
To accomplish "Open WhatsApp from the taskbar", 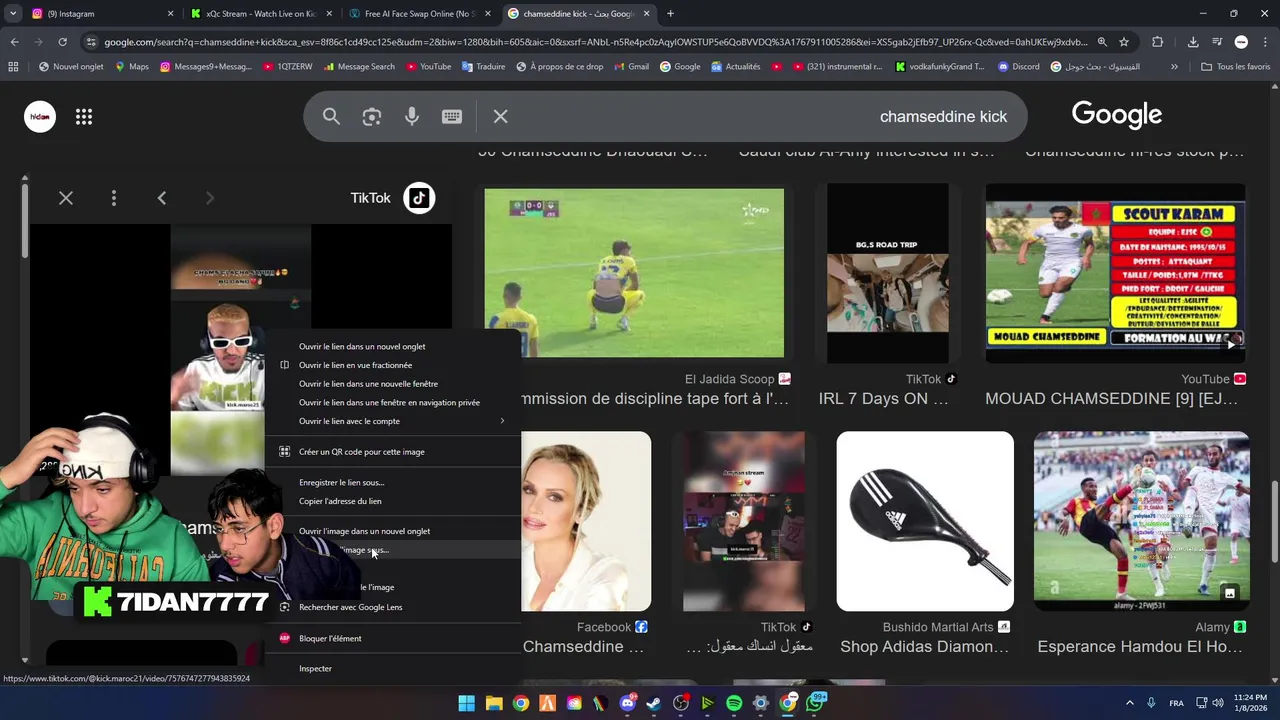I will [815, 703].
